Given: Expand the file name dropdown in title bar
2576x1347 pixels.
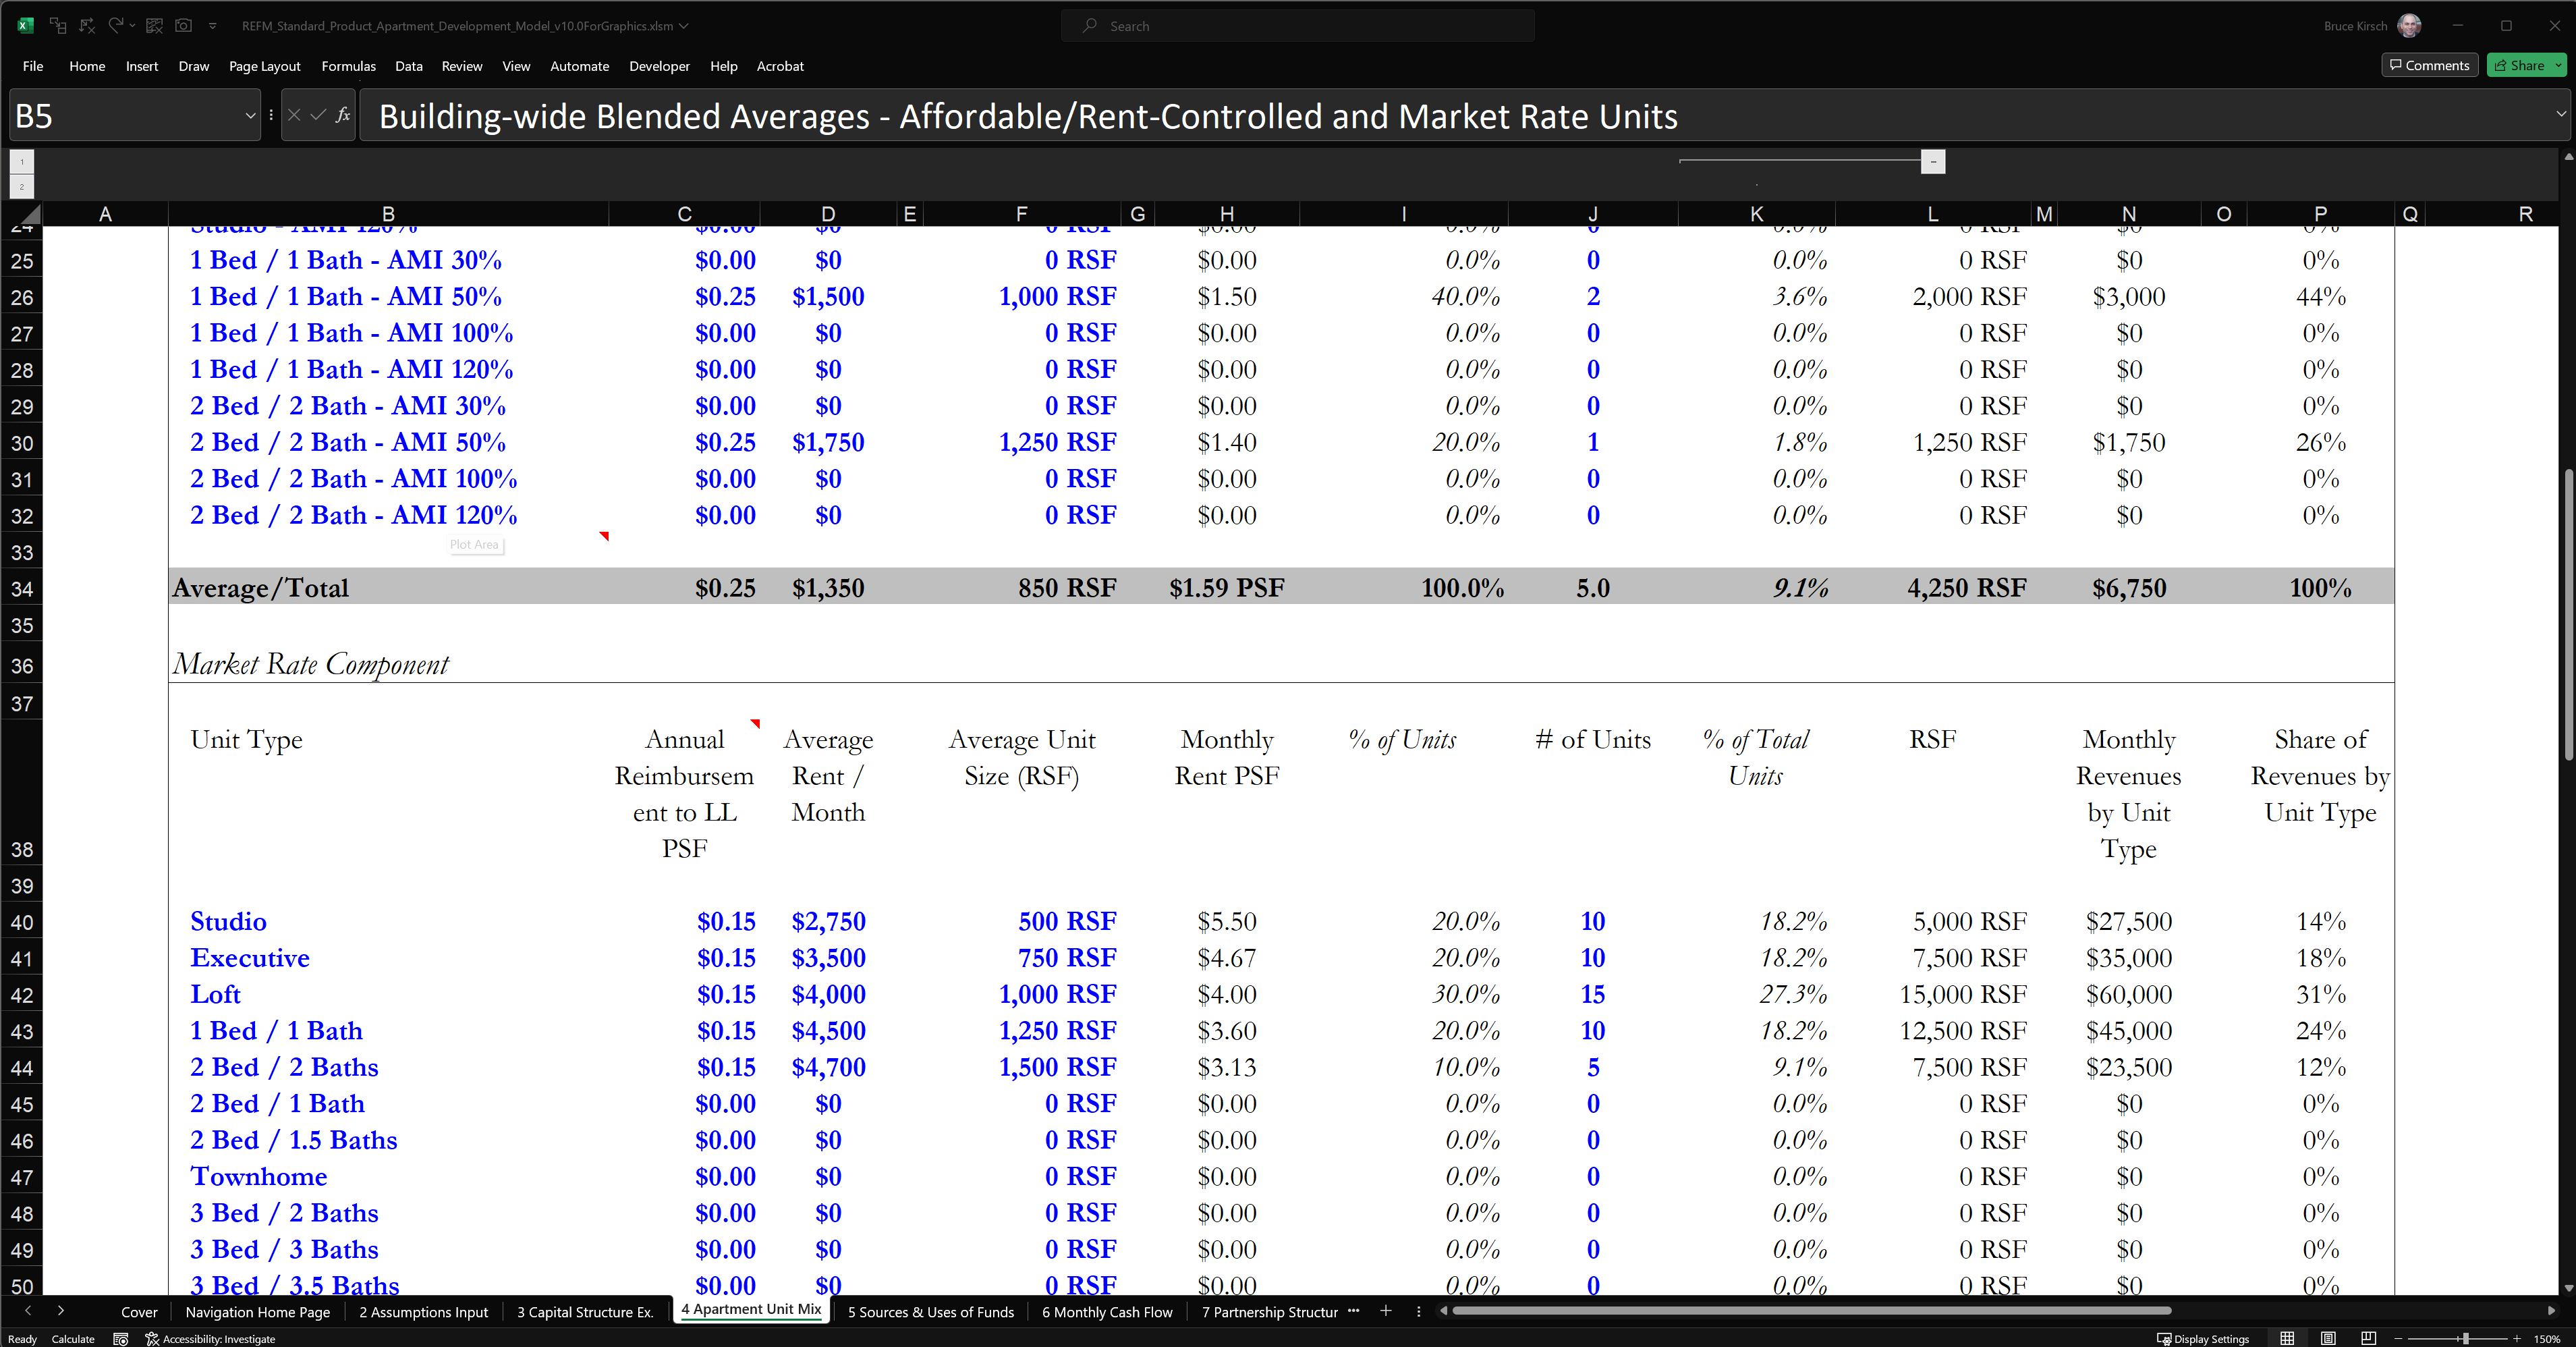Looking at the screenshot, I should point(684,26).
